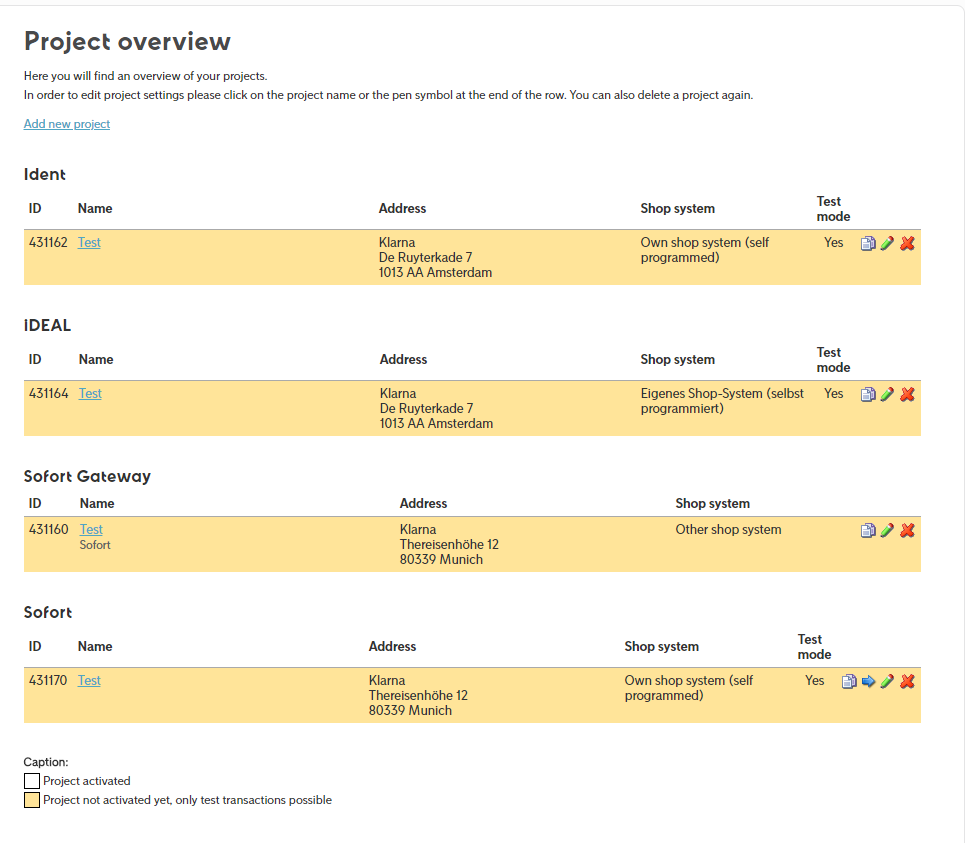Open Test project link in Sofort Gateway table

coord(91,529)
